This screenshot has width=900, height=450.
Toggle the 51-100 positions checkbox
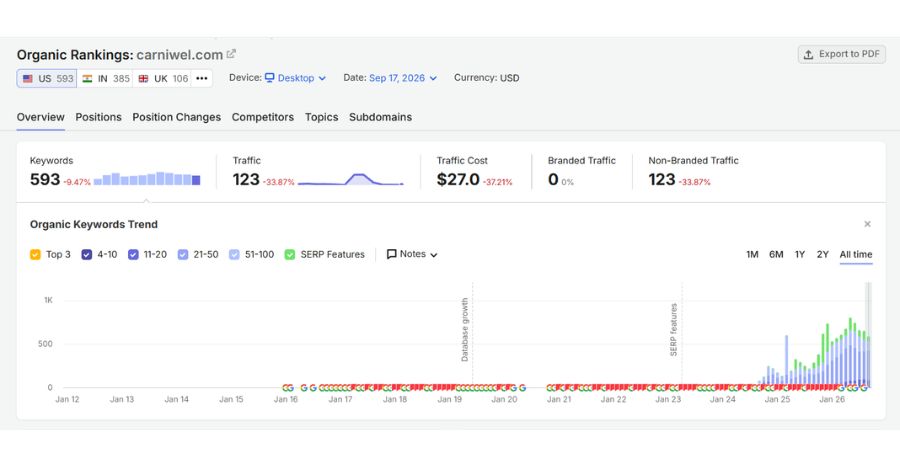(234, 254)
